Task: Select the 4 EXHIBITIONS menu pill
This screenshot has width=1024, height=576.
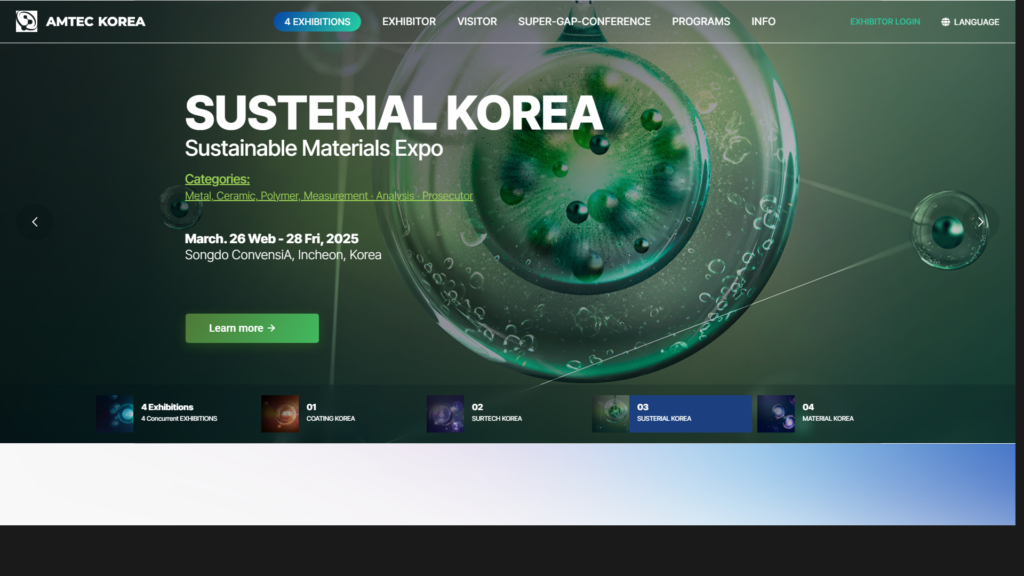Action: click(317, 22)
